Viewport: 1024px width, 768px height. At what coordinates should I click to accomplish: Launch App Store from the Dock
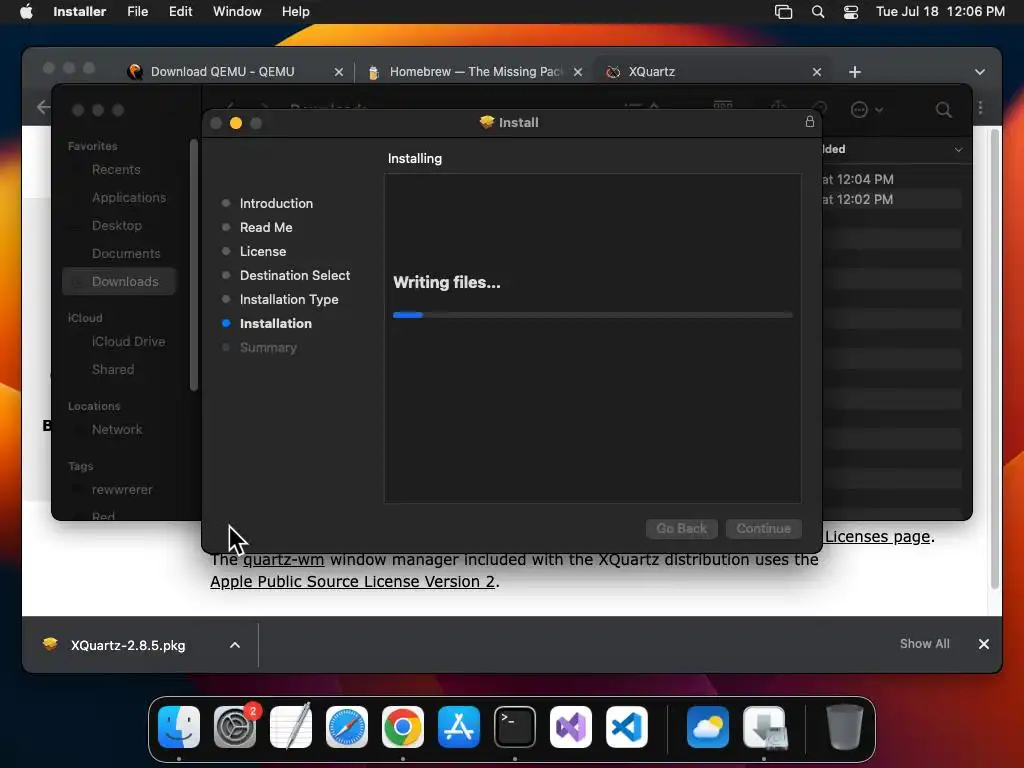458,727
